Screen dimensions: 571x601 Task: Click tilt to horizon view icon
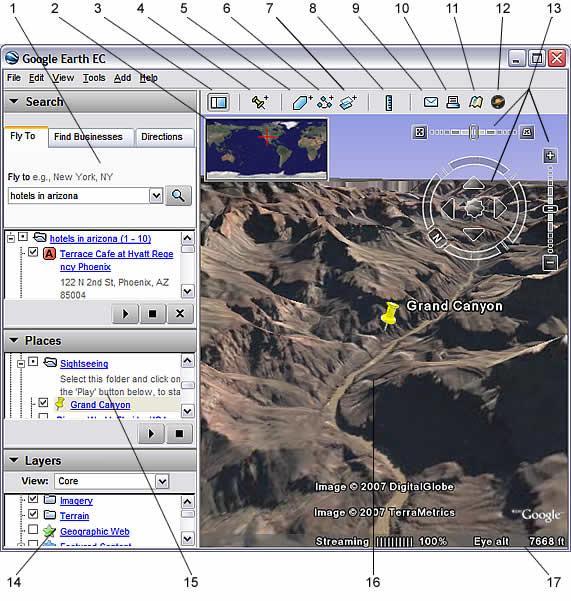pyautogui.click(x=527, y=132)
